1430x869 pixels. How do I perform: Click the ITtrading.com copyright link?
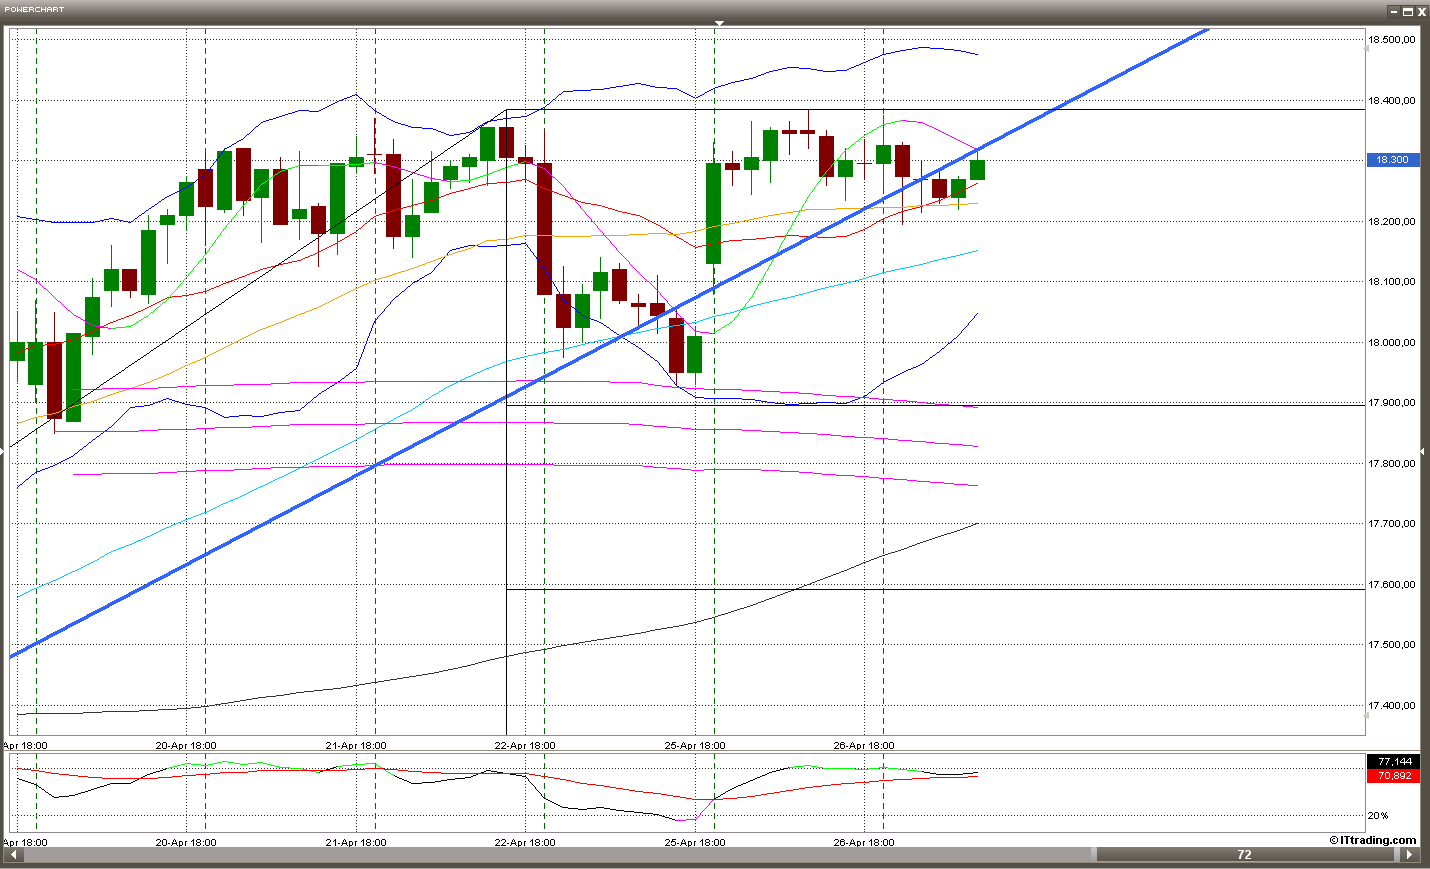pos(1373,840)
